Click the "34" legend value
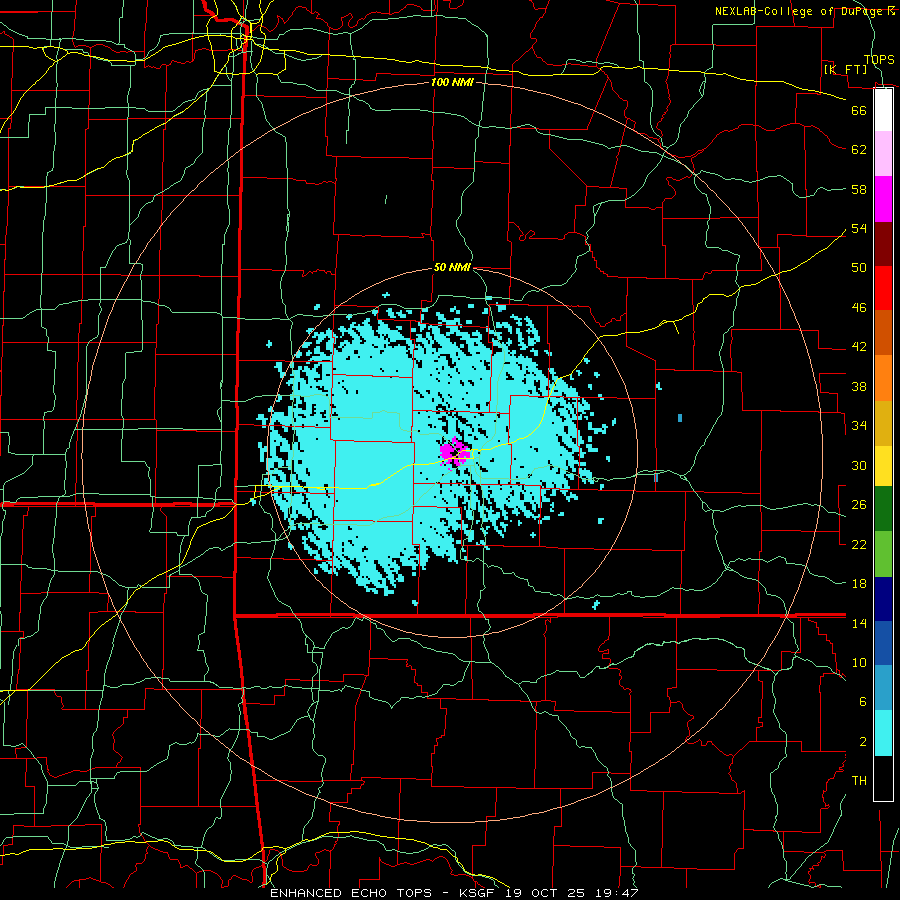Screen dimensions: 900x900 coord(859,426)
